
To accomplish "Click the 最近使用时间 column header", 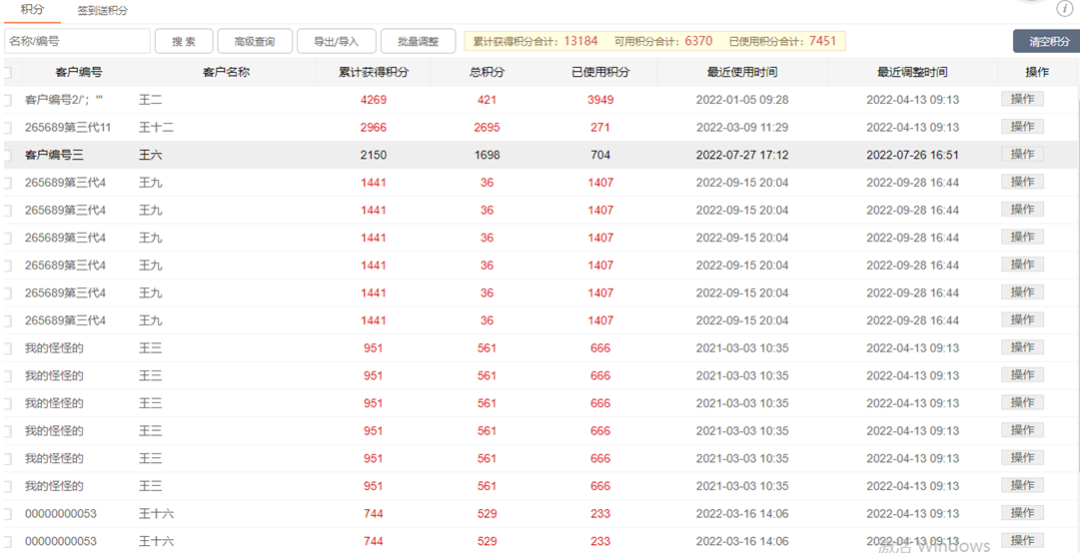I will (742, 72).
